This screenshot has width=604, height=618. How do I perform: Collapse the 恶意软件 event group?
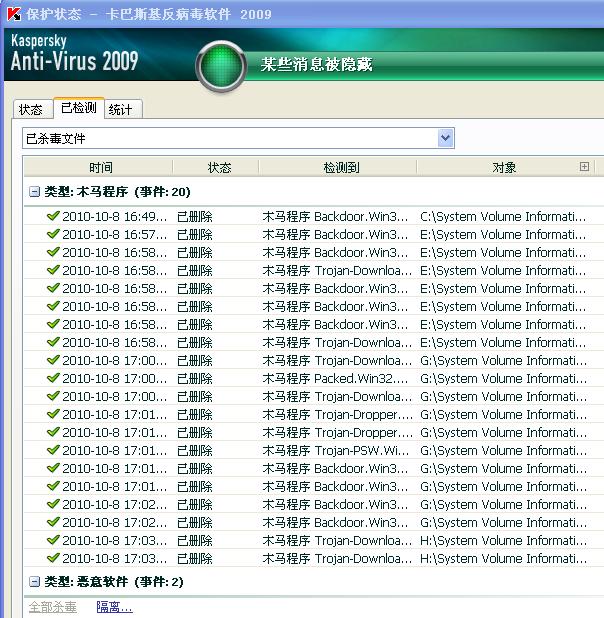click(x=34, y=581)
